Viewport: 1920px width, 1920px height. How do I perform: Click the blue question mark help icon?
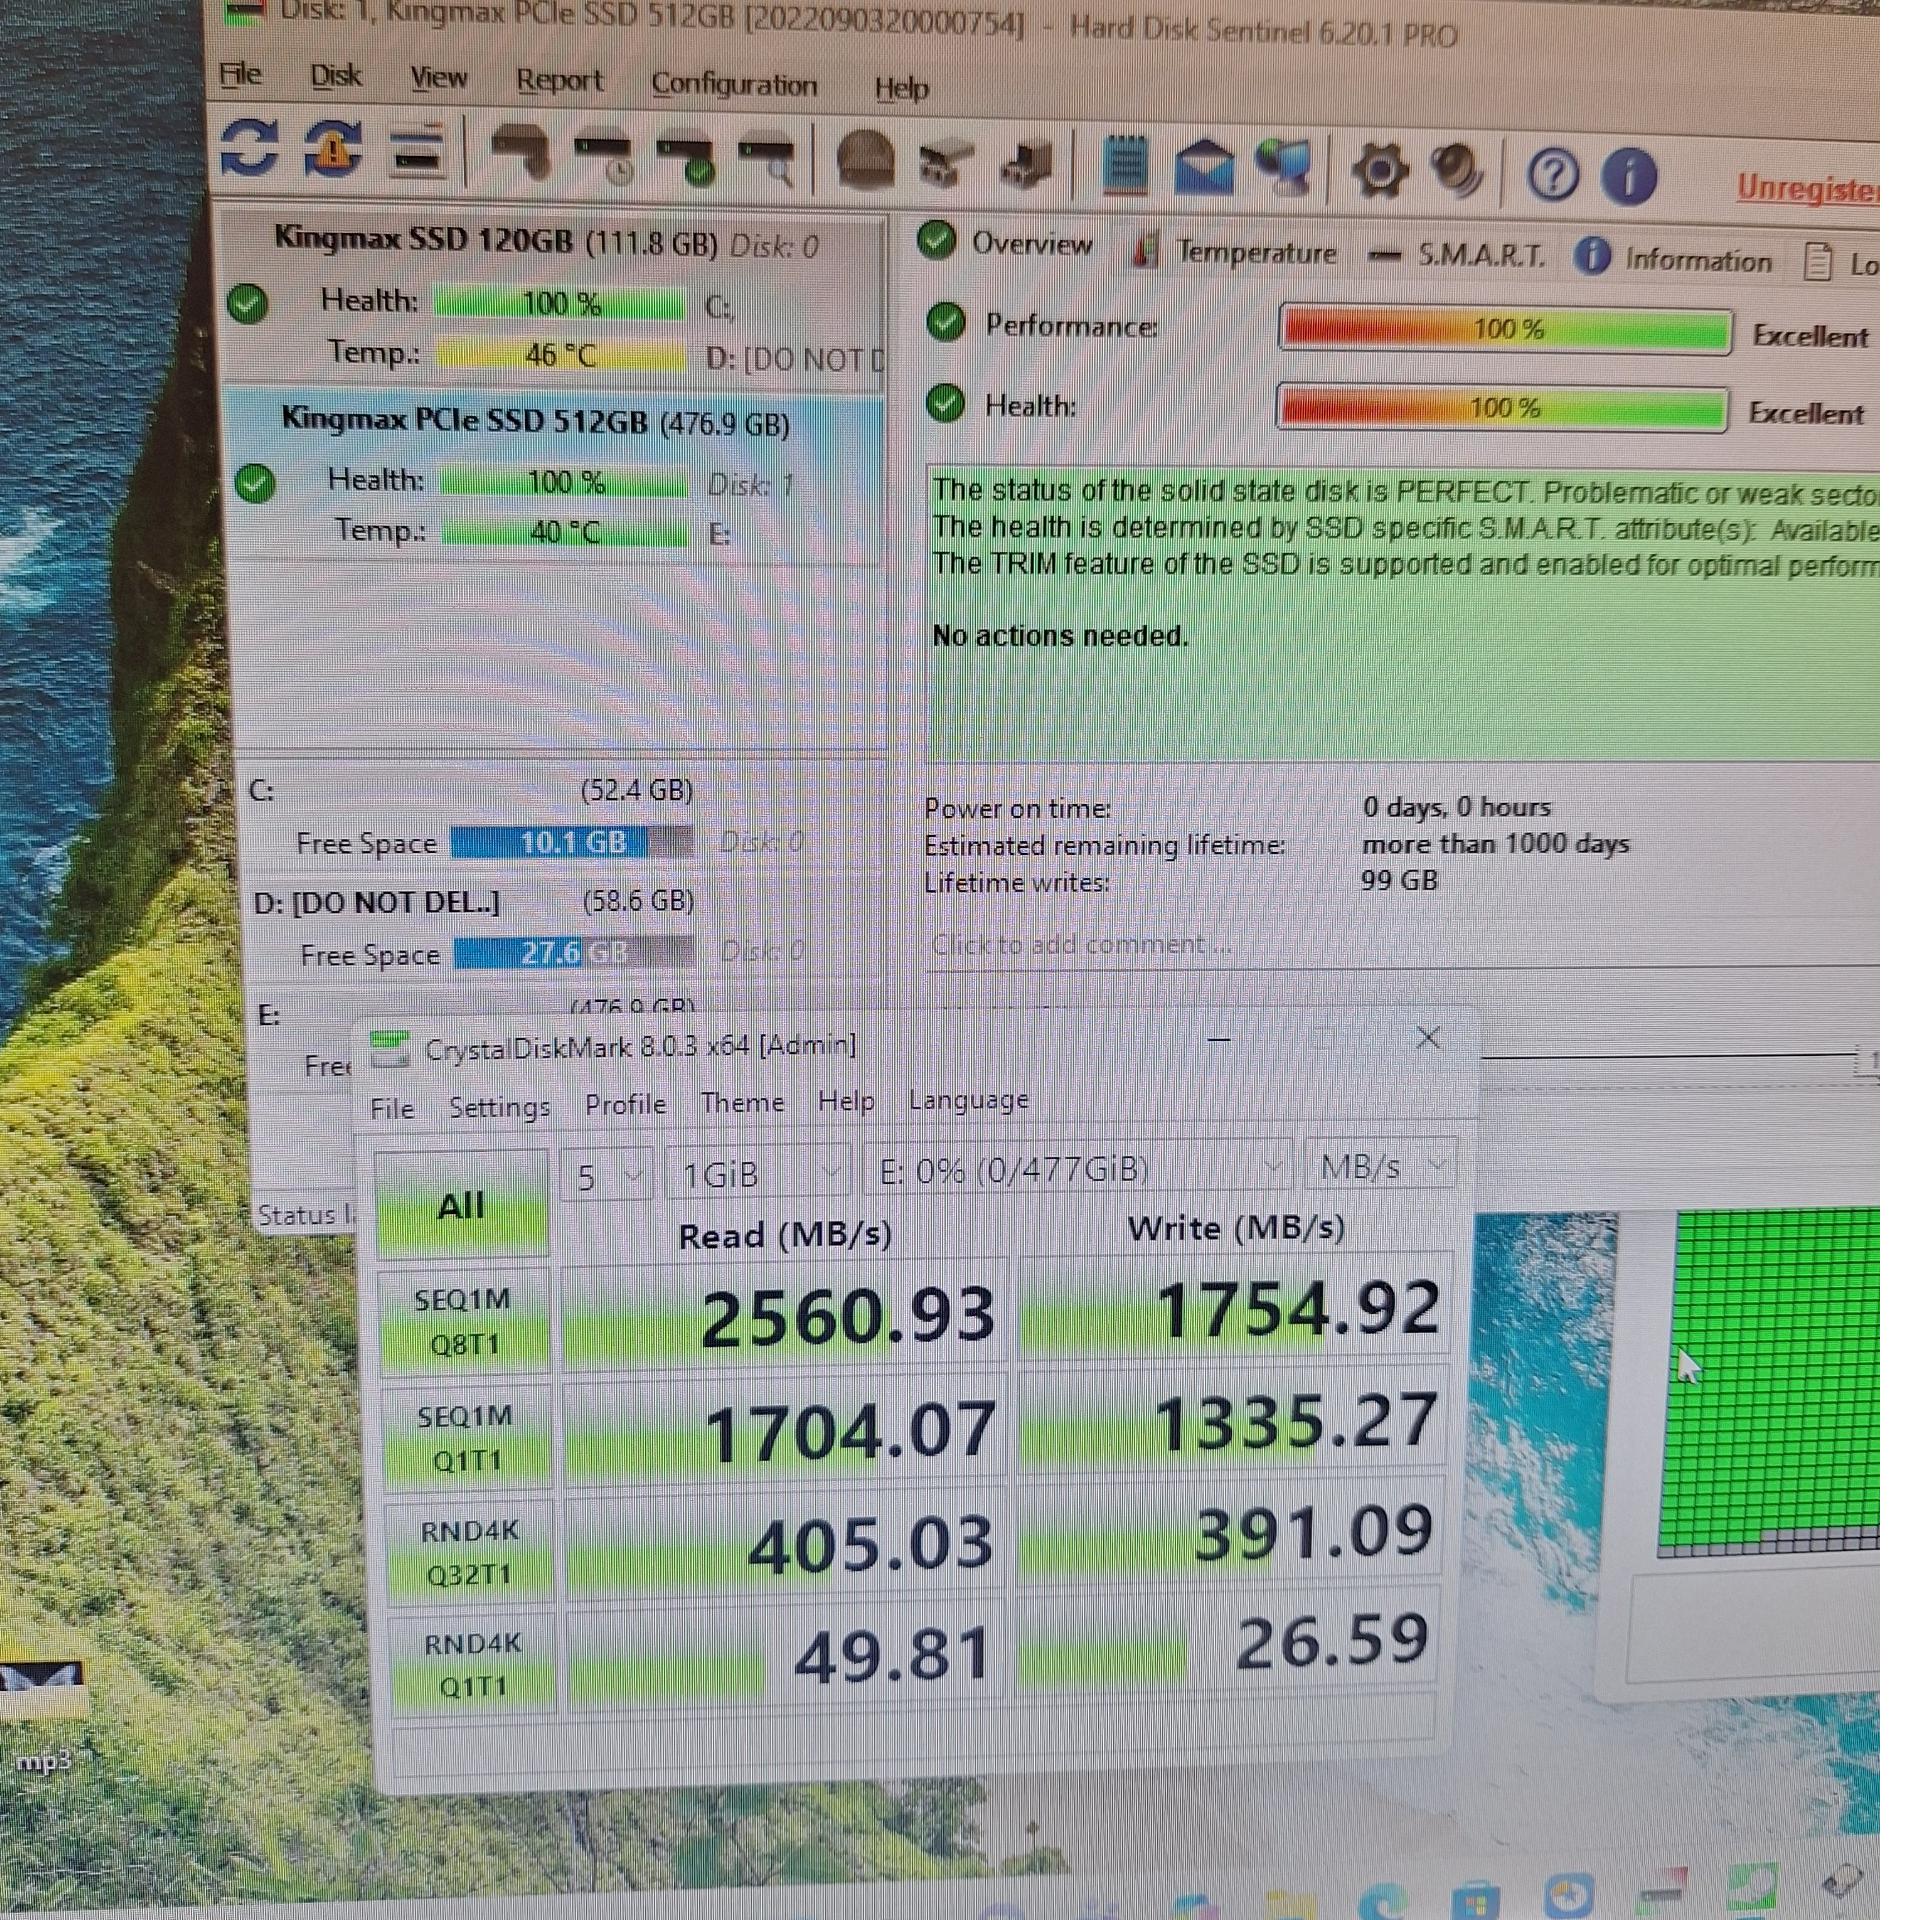click(x=1552, y=176)
